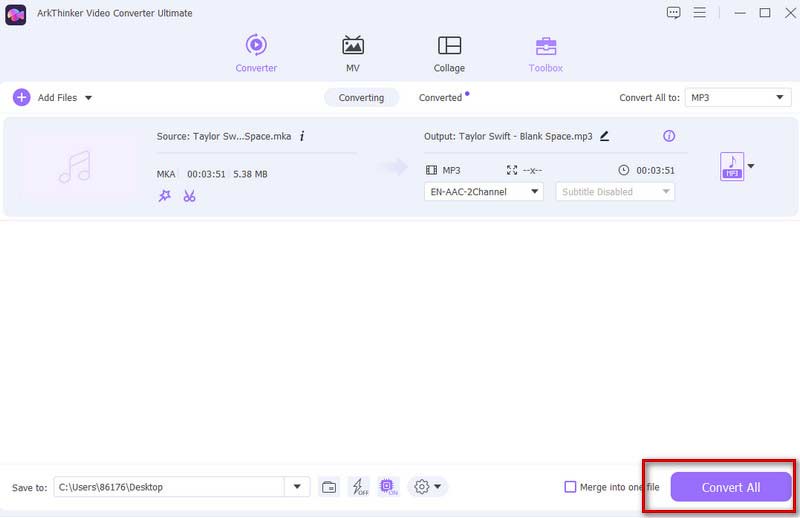Click the MP3 output format icon

point(732,166)
